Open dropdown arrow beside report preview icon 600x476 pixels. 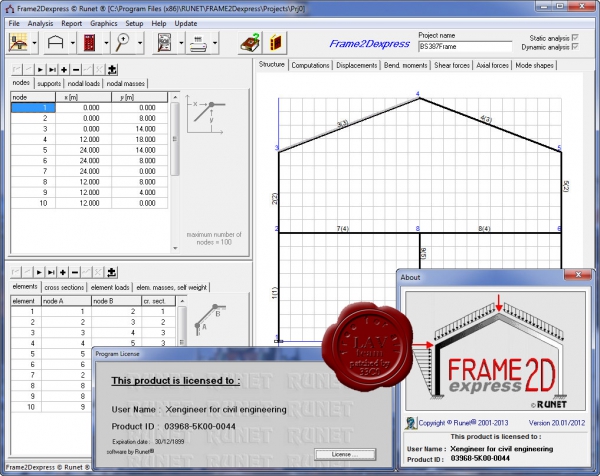(x=181, y=43)
